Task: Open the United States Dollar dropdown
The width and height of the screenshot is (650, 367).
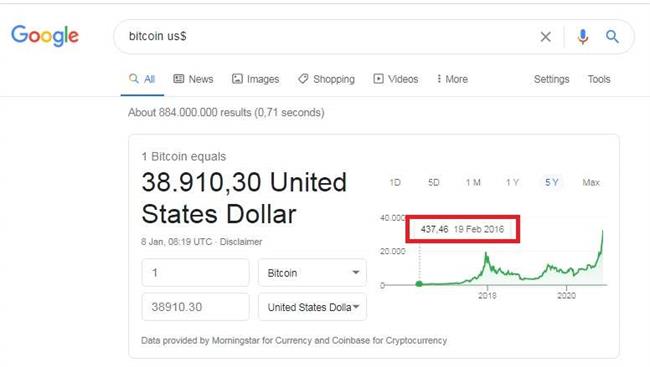Action: click(312, 307)
